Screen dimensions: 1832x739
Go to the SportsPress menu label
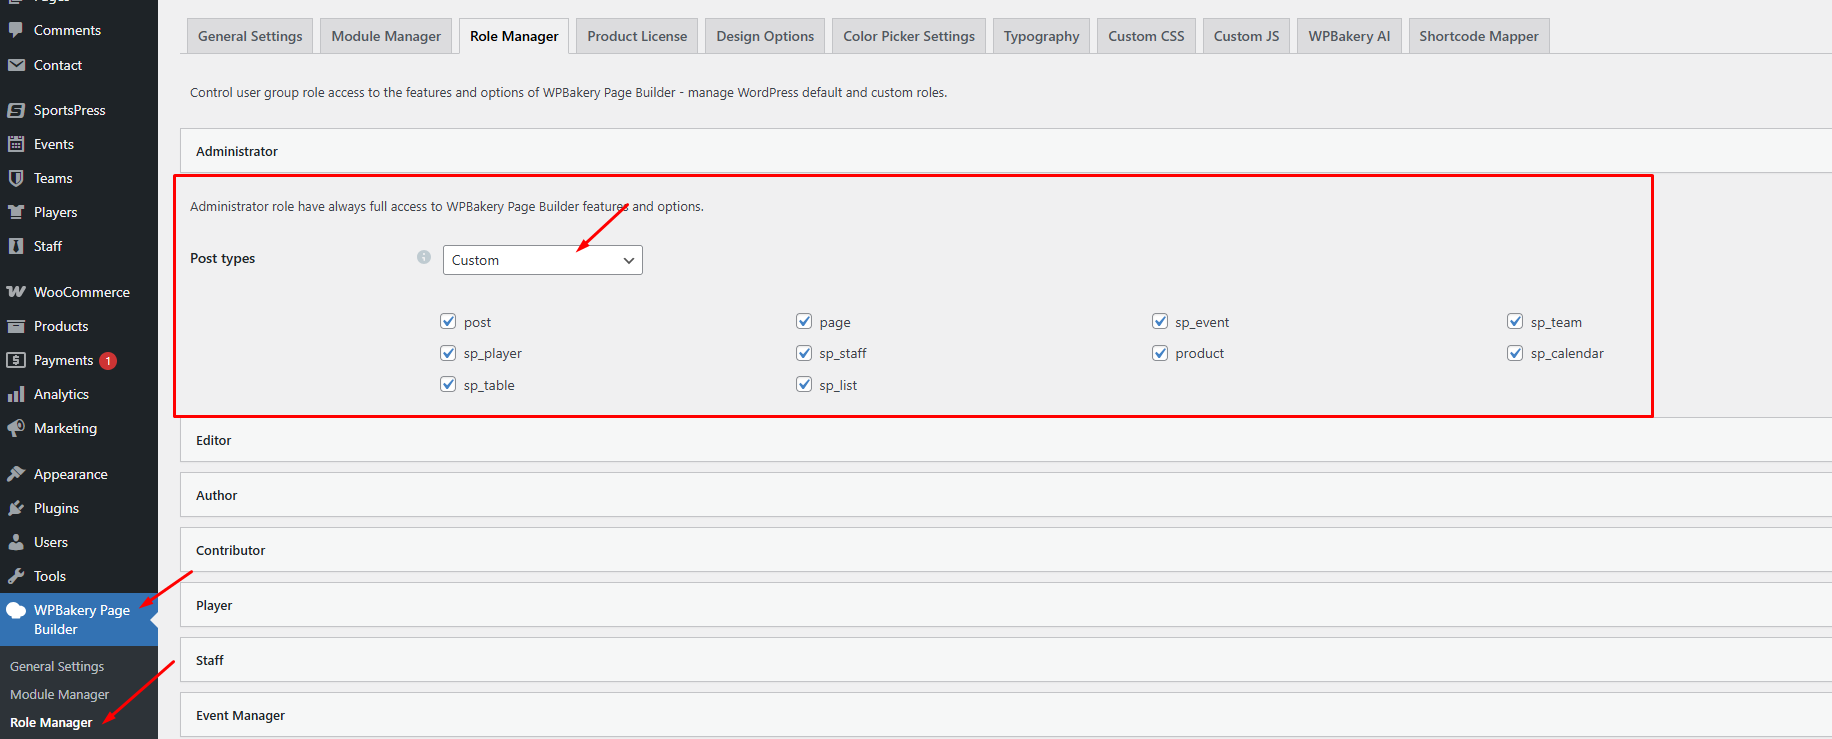click(69, 110)
